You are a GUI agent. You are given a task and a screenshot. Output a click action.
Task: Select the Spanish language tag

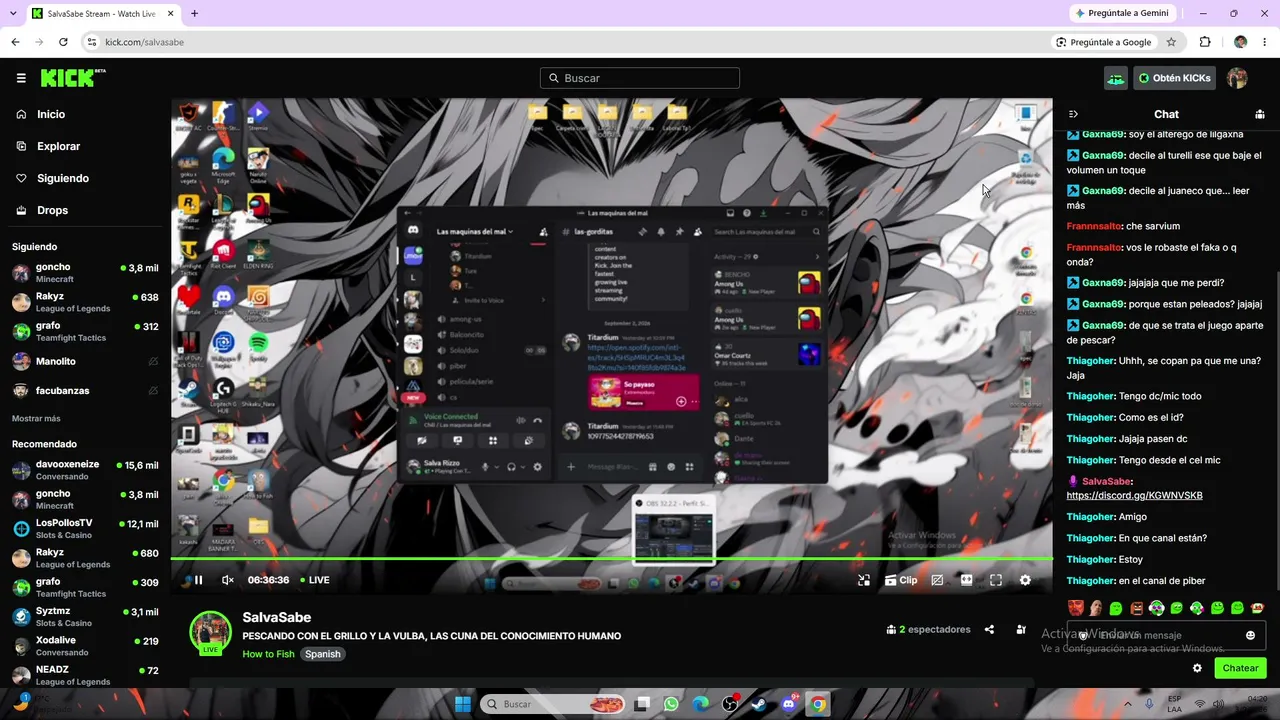[x=322, y=654]
